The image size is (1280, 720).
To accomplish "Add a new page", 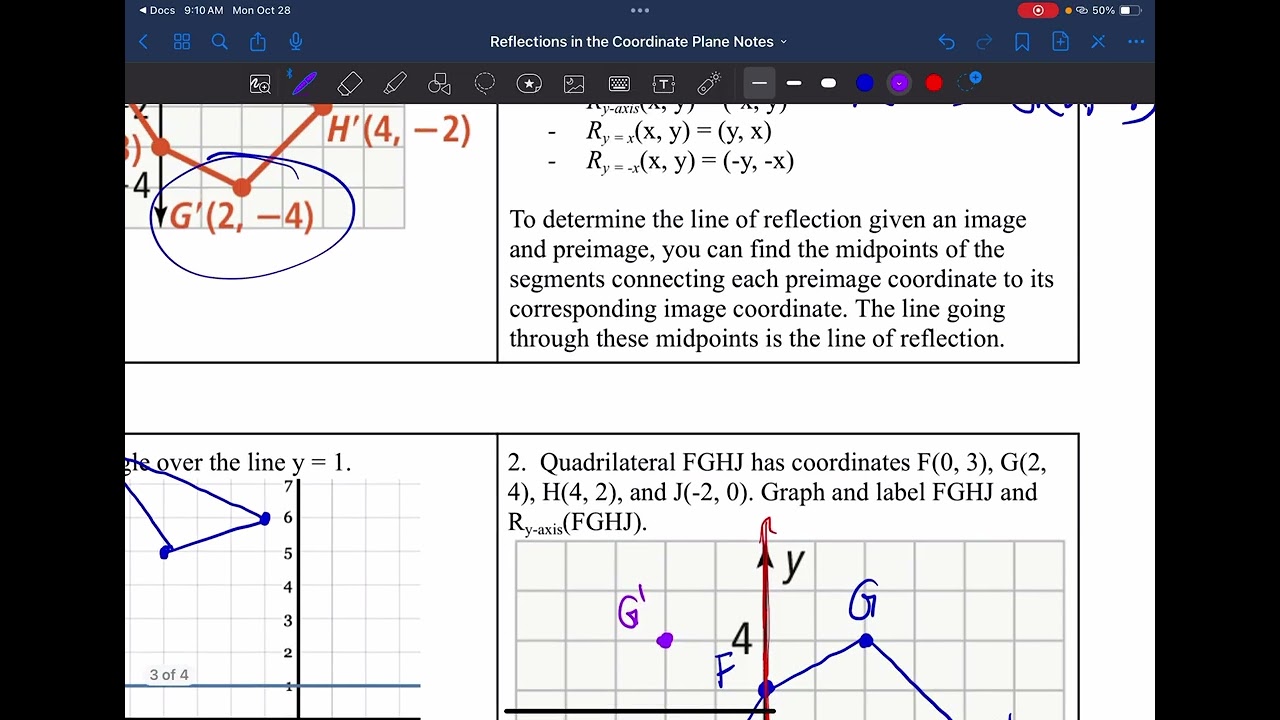I will tap(1060, 42).
